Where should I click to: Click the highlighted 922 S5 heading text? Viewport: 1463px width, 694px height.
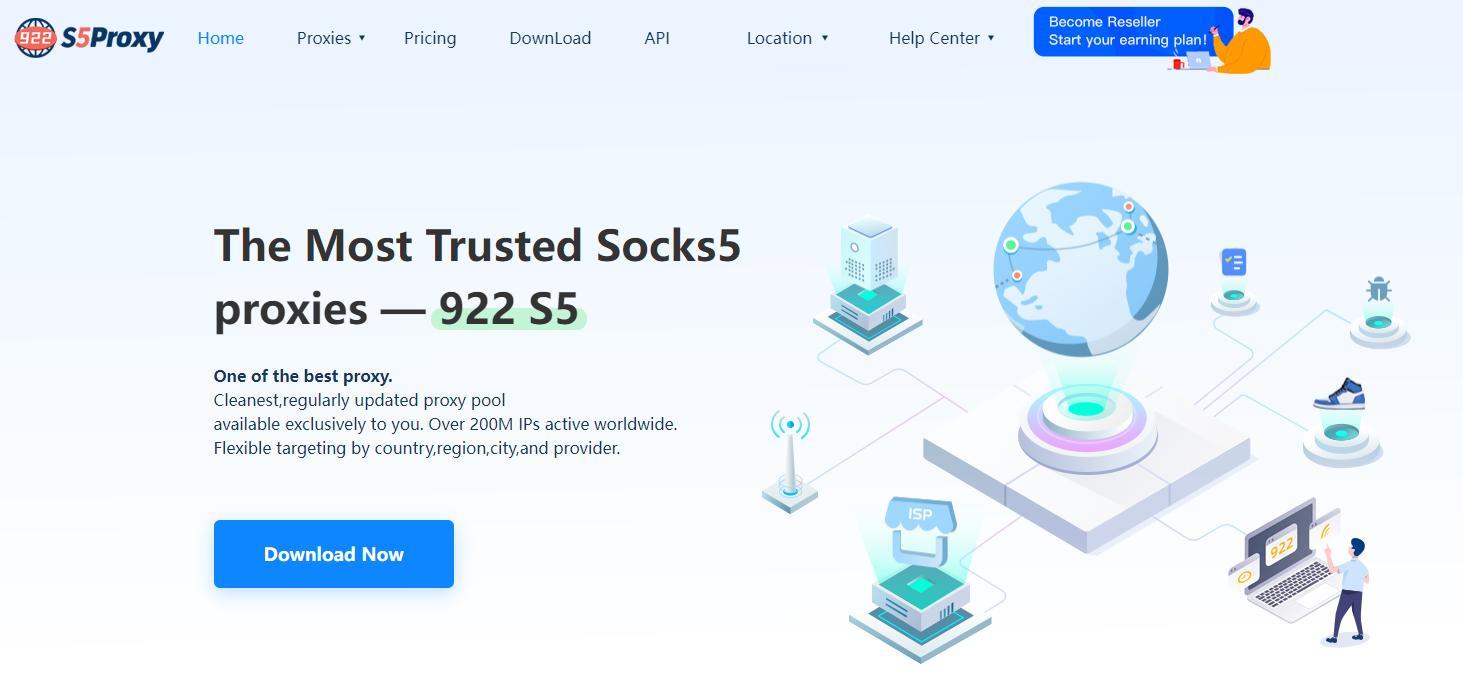509,309
